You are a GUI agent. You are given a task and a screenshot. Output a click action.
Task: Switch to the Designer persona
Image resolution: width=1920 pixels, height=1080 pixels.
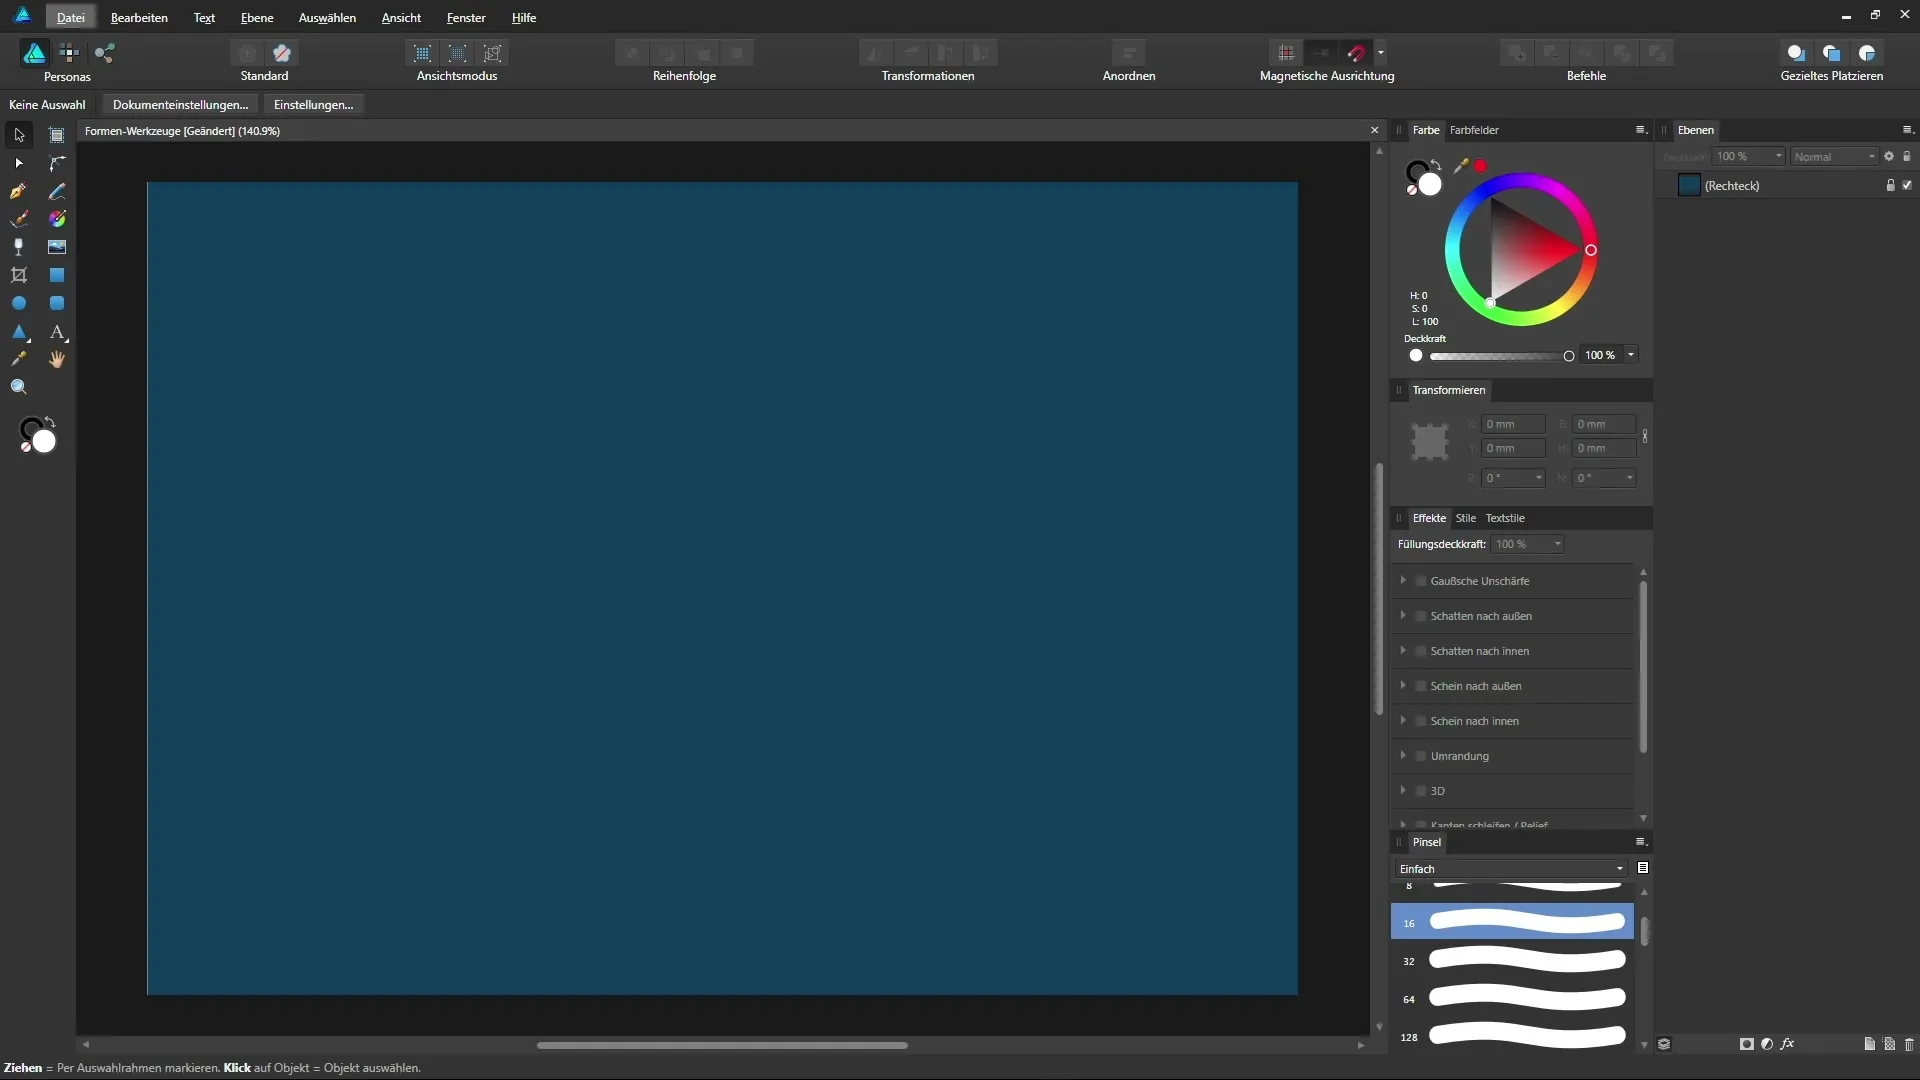click(x=34, y=53)
